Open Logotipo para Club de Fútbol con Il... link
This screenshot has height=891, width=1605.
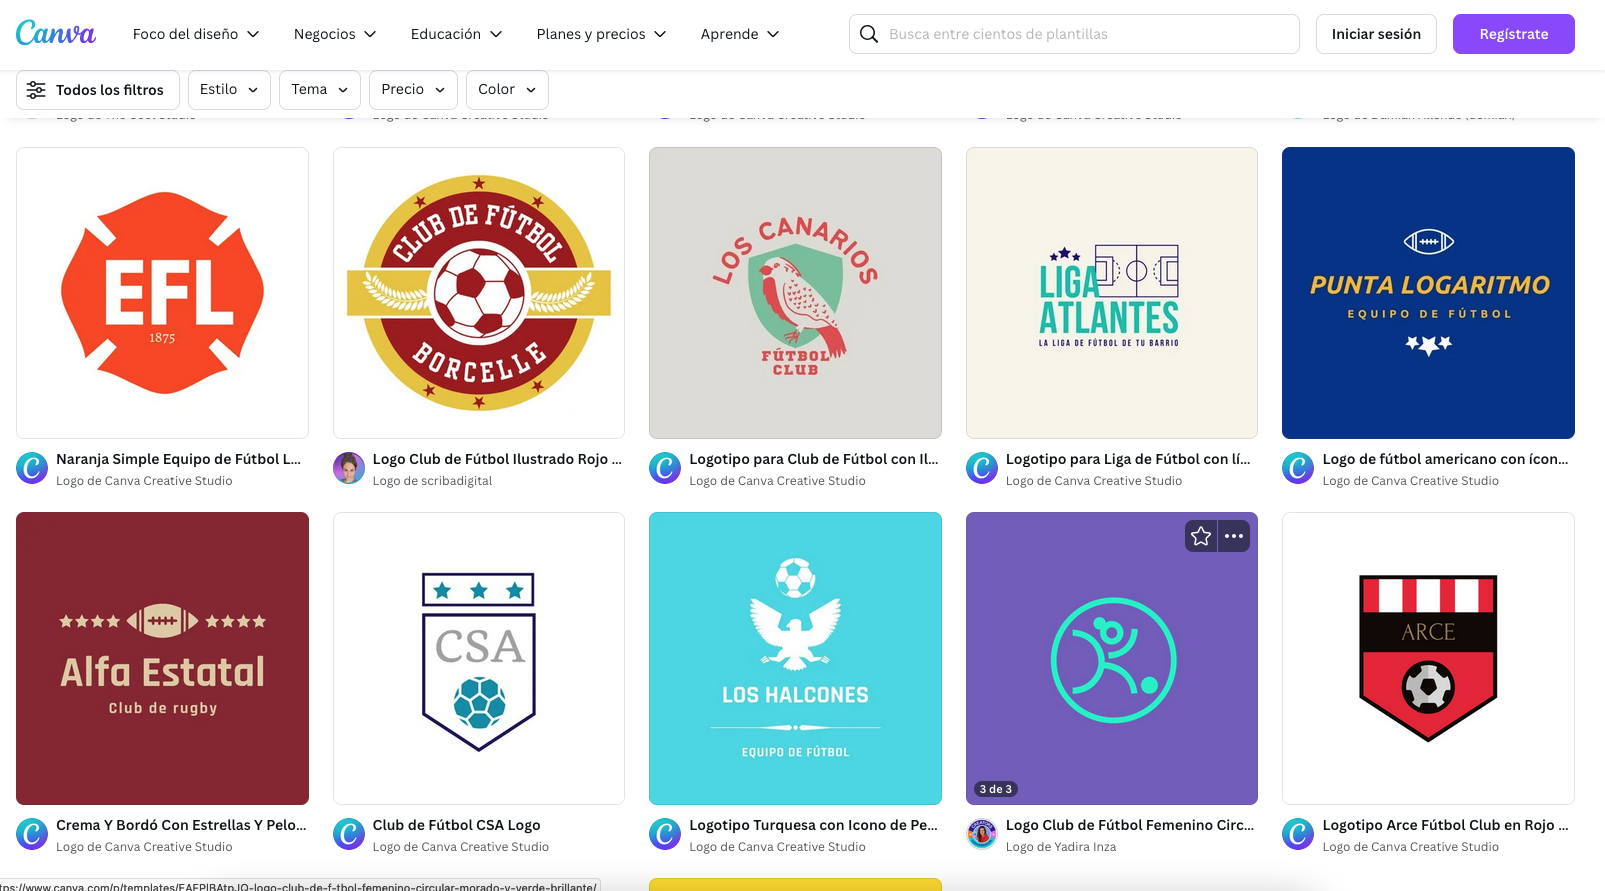(x=814, y=459)
